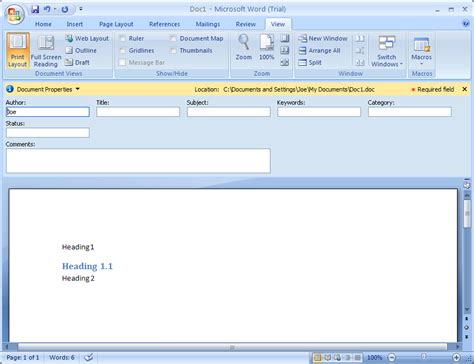Image resolution: width=474 pixels, height=364 pixels.
Task: Select Print Layout view
Action: [x=17, y=50]
